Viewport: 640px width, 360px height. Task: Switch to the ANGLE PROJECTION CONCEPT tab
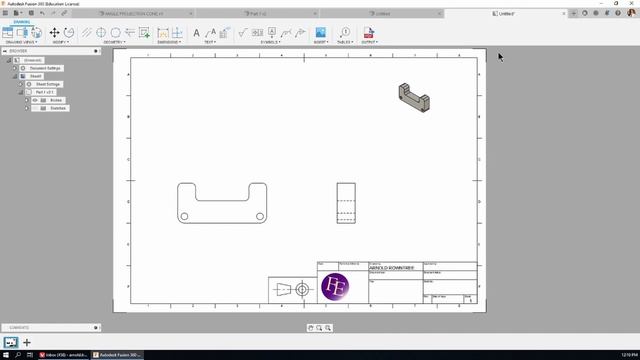click(133, 13)
